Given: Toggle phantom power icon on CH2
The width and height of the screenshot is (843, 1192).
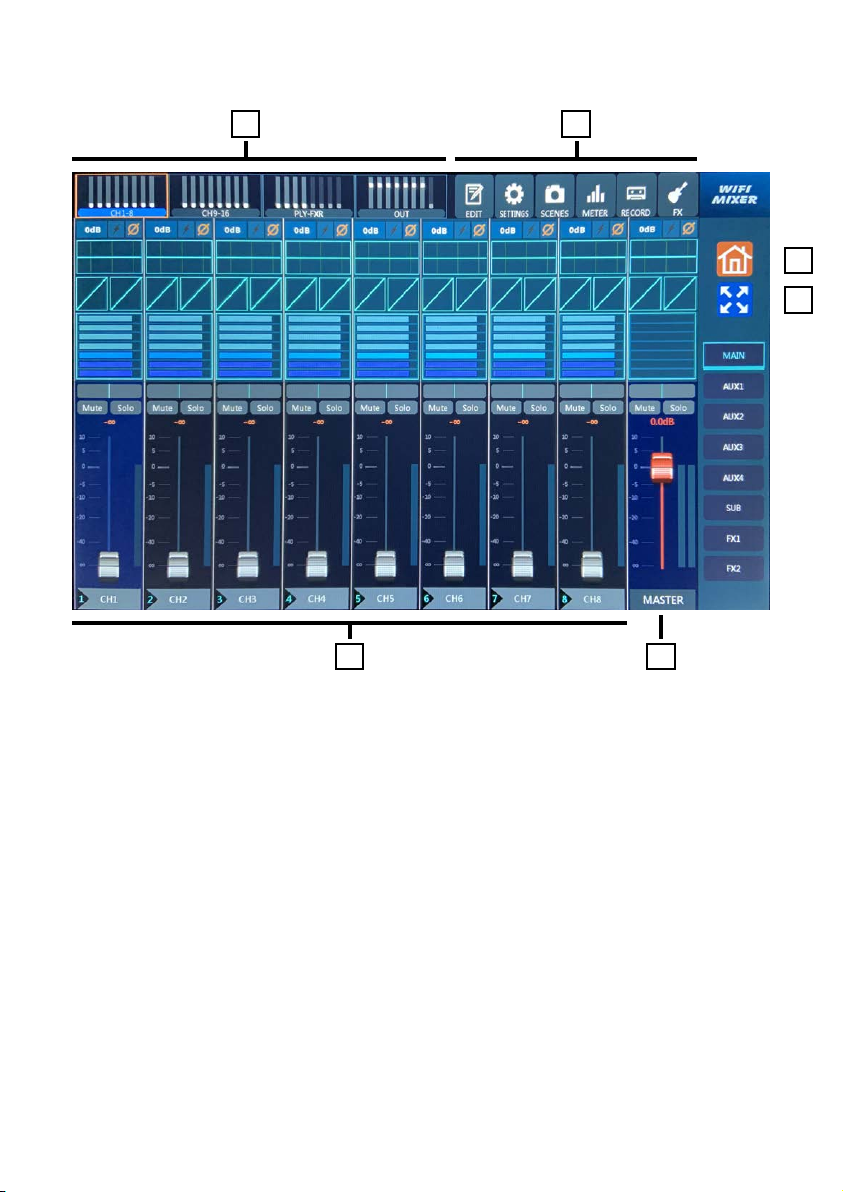Looking at the screenshot, I should pos(186,229).
